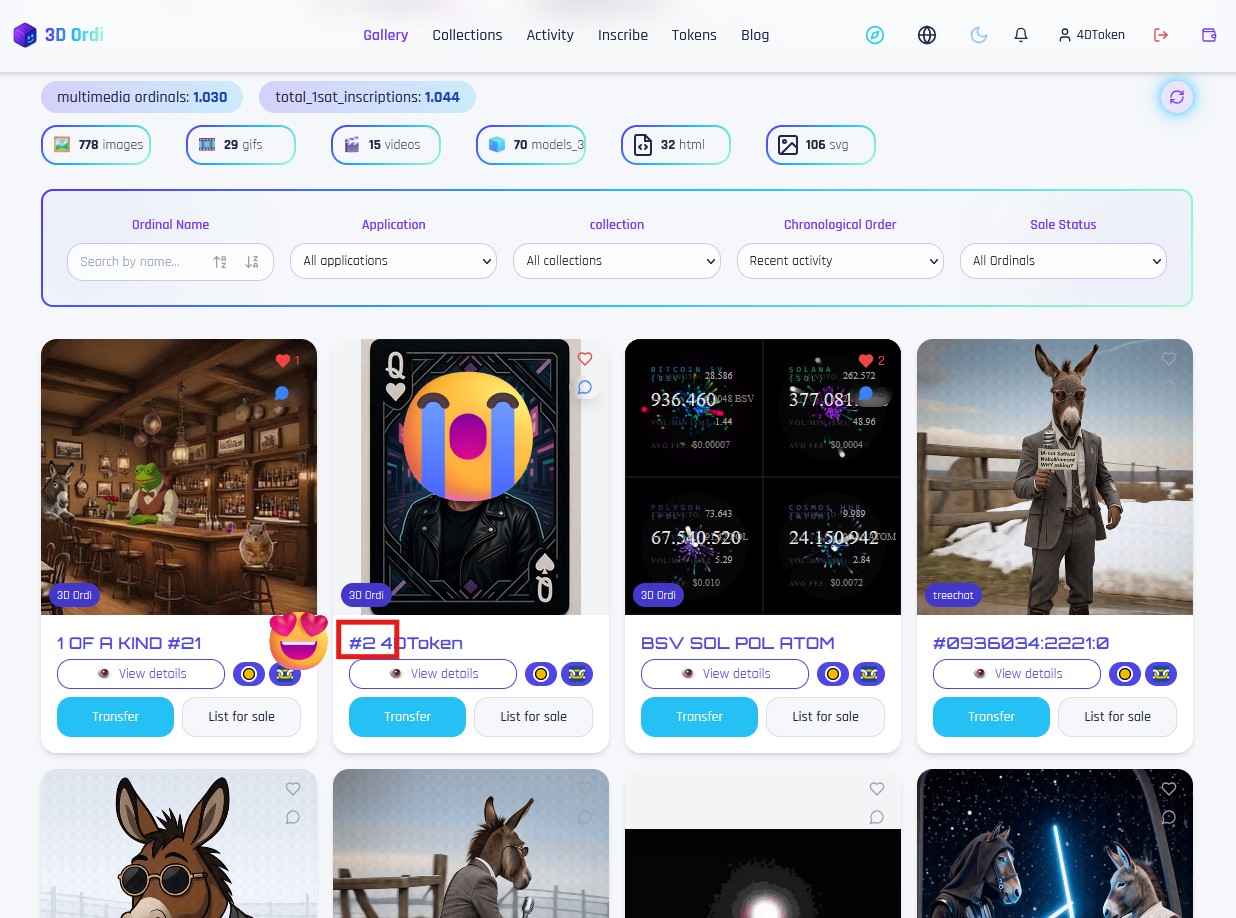1236x918 pixels.
Task: Open the Activity page
Action: click(x=550, y=35)
